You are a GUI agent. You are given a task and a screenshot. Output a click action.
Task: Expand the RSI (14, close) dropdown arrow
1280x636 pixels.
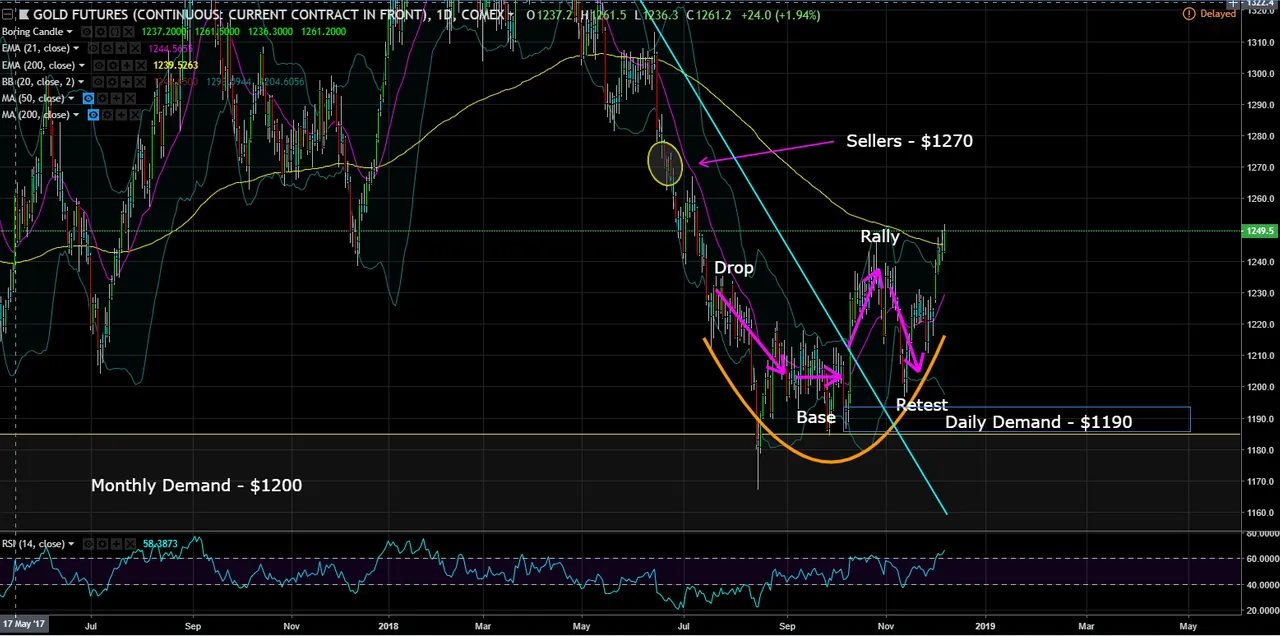coord(70,544)
